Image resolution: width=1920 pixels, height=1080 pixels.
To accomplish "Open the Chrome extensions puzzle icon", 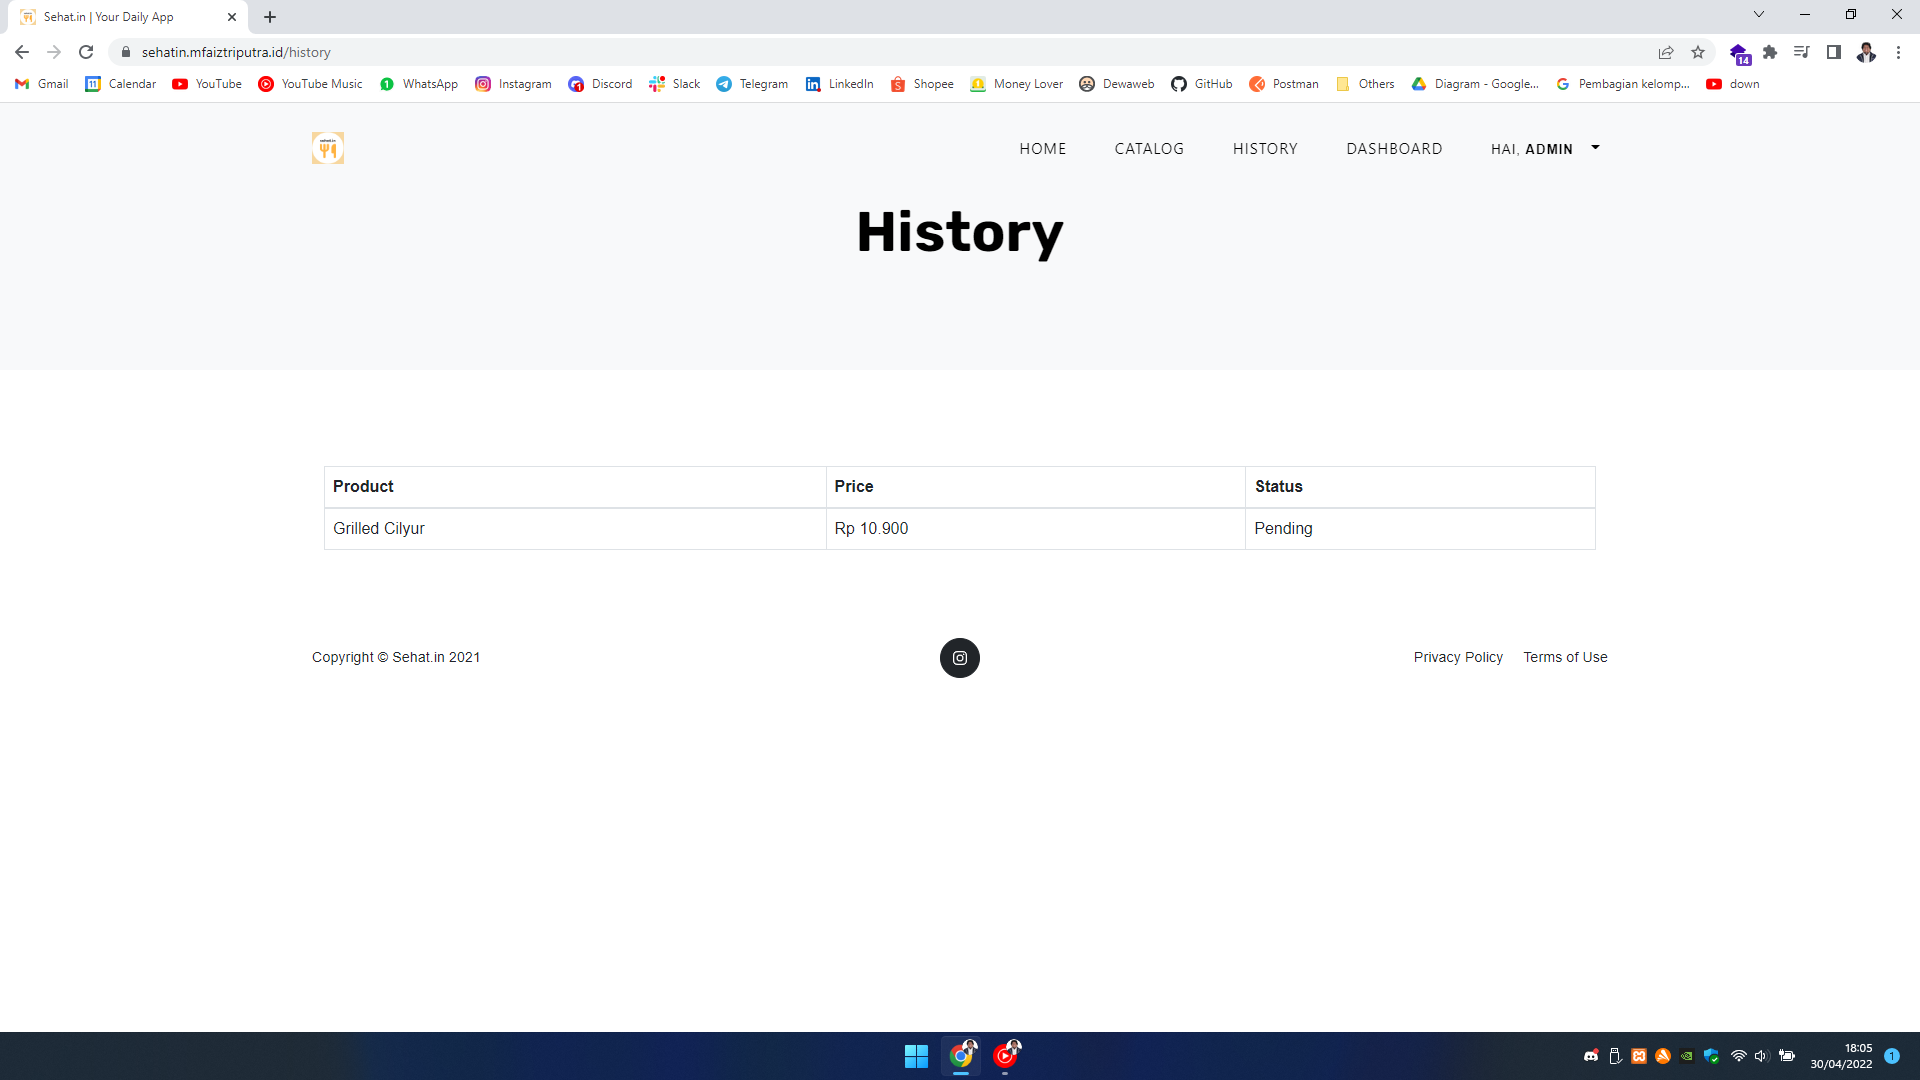I will tap(1770, 52).
